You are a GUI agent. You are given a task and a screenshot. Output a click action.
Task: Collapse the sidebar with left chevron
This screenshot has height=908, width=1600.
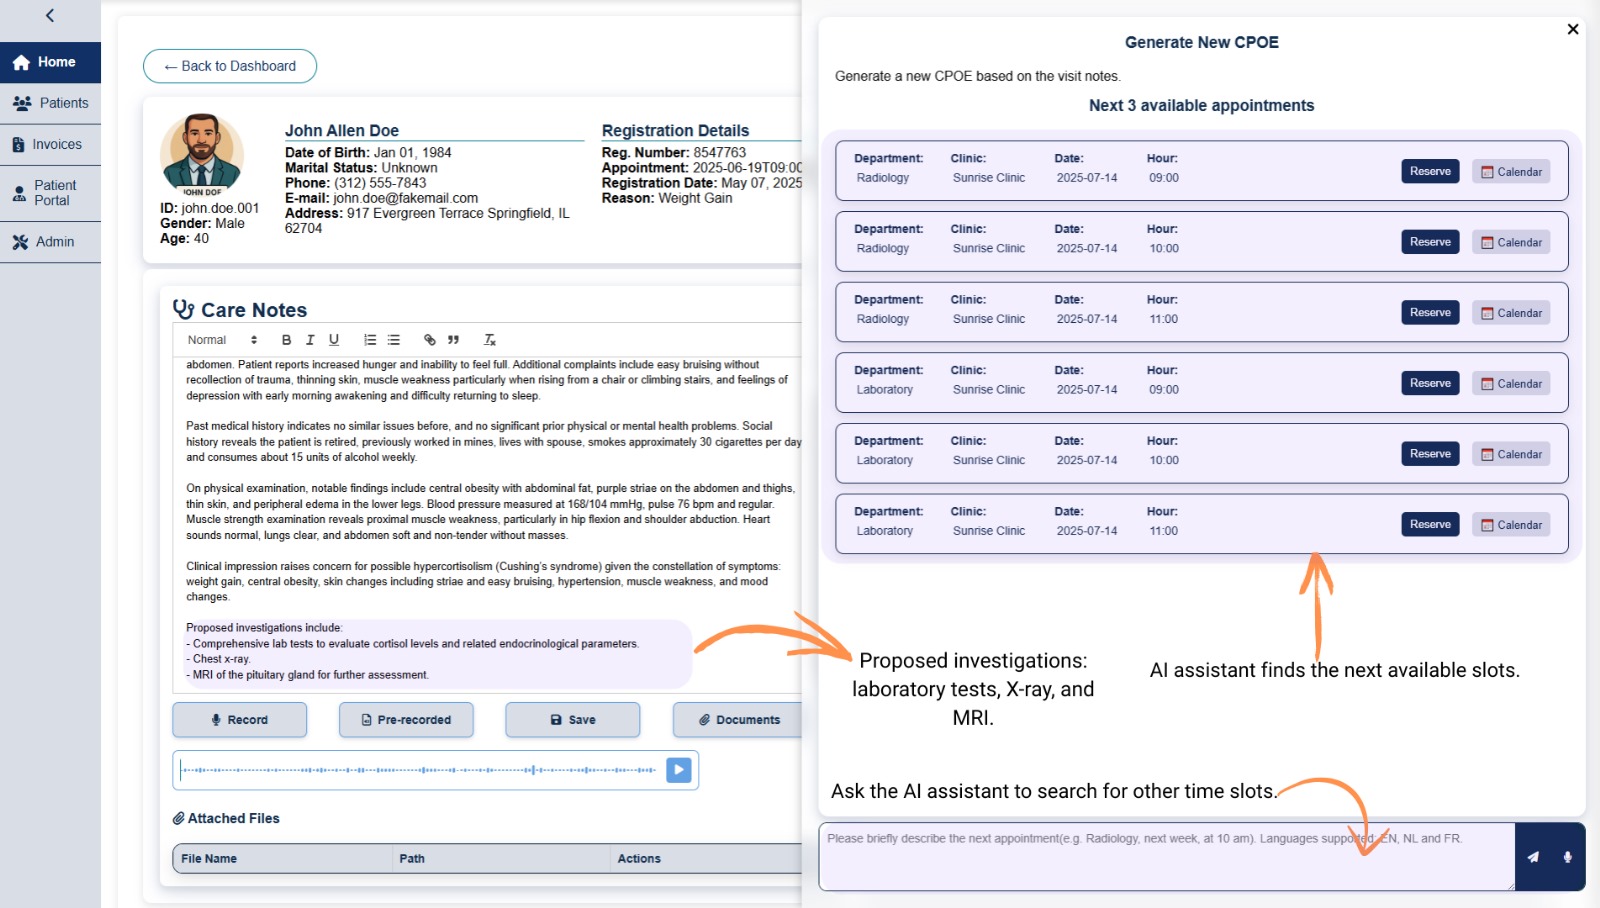(50, 16)
